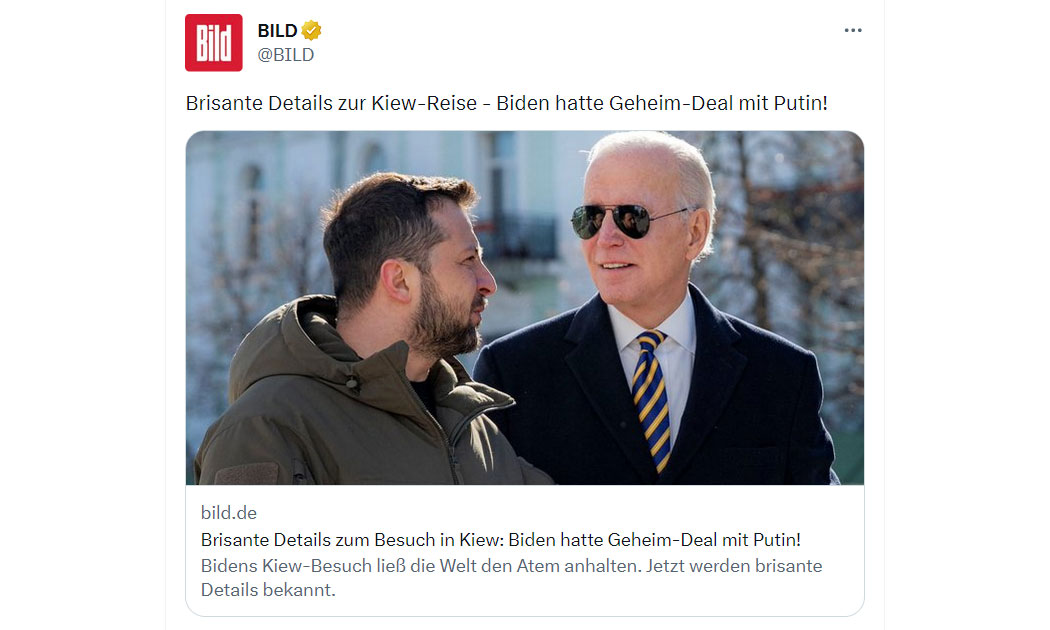
Task: Open the tweet's three-dot more options menu
Action: (852, 30)
